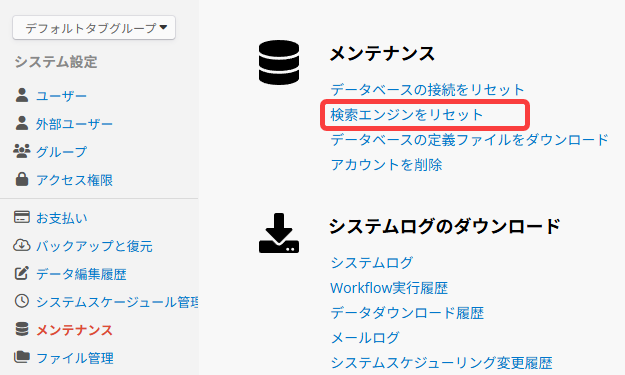This screenshot has height=375, width=625.
Task: Open the メールログ link
Action: pyautogui.click(x=365, y=338)
